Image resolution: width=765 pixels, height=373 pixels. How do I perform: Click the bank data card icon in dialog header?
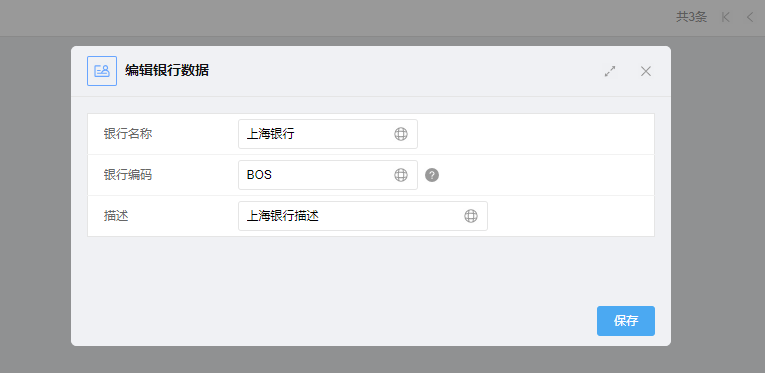click(102, 71)
